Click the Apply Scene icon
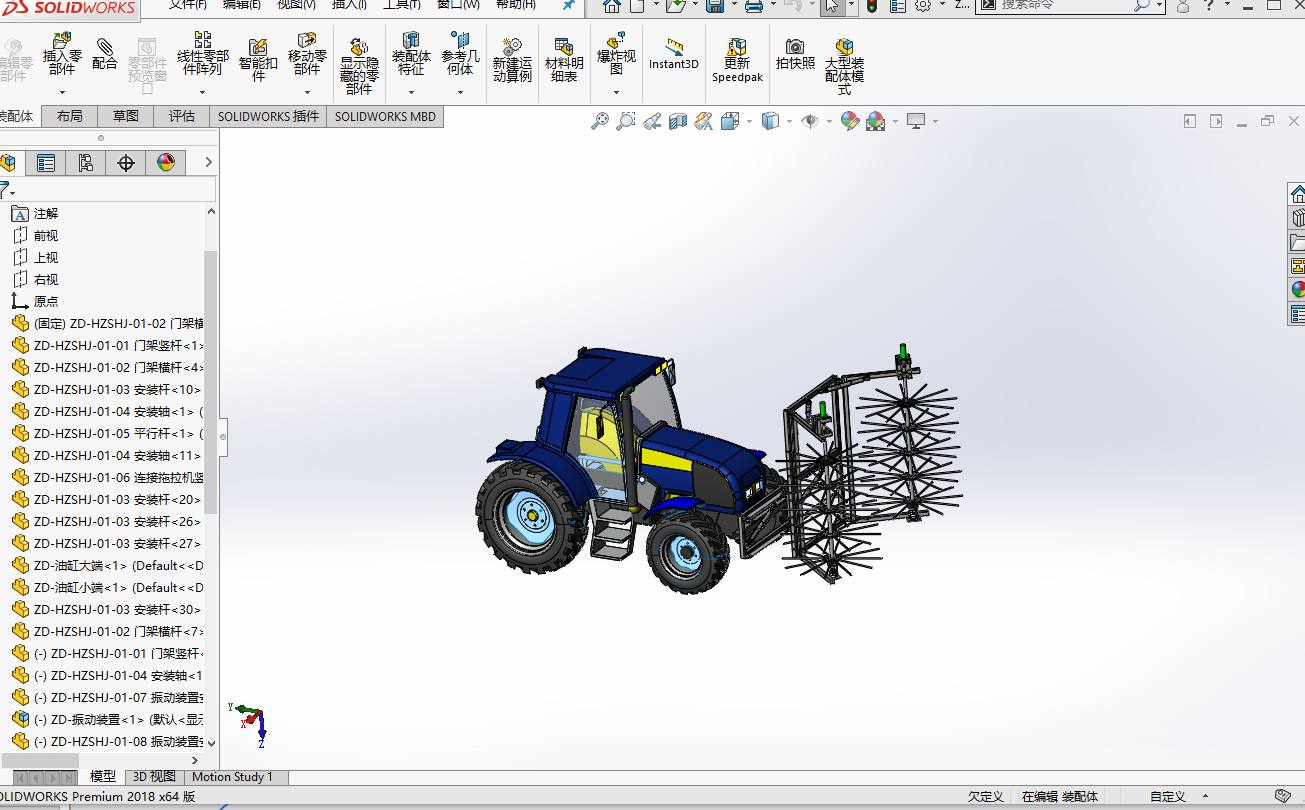Screen dimensions: 1305x810 point(876,121)
